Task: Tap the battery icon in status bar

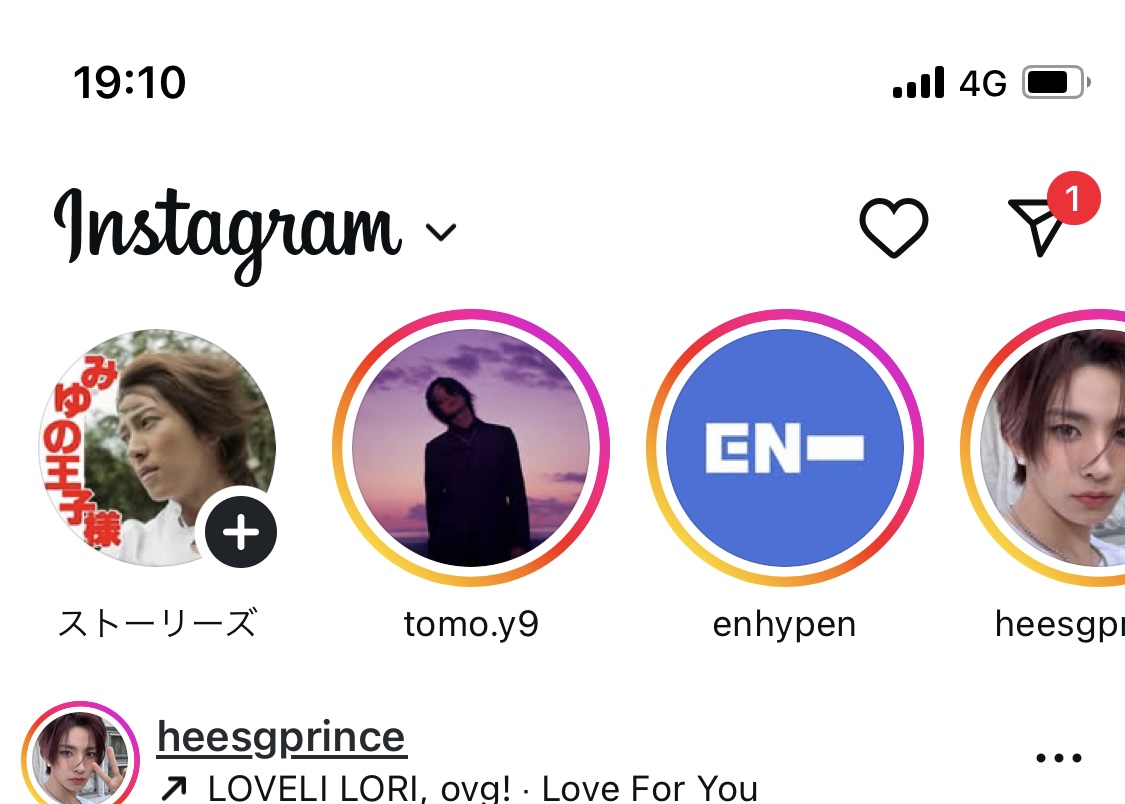Action: [x=1055, y=83]
